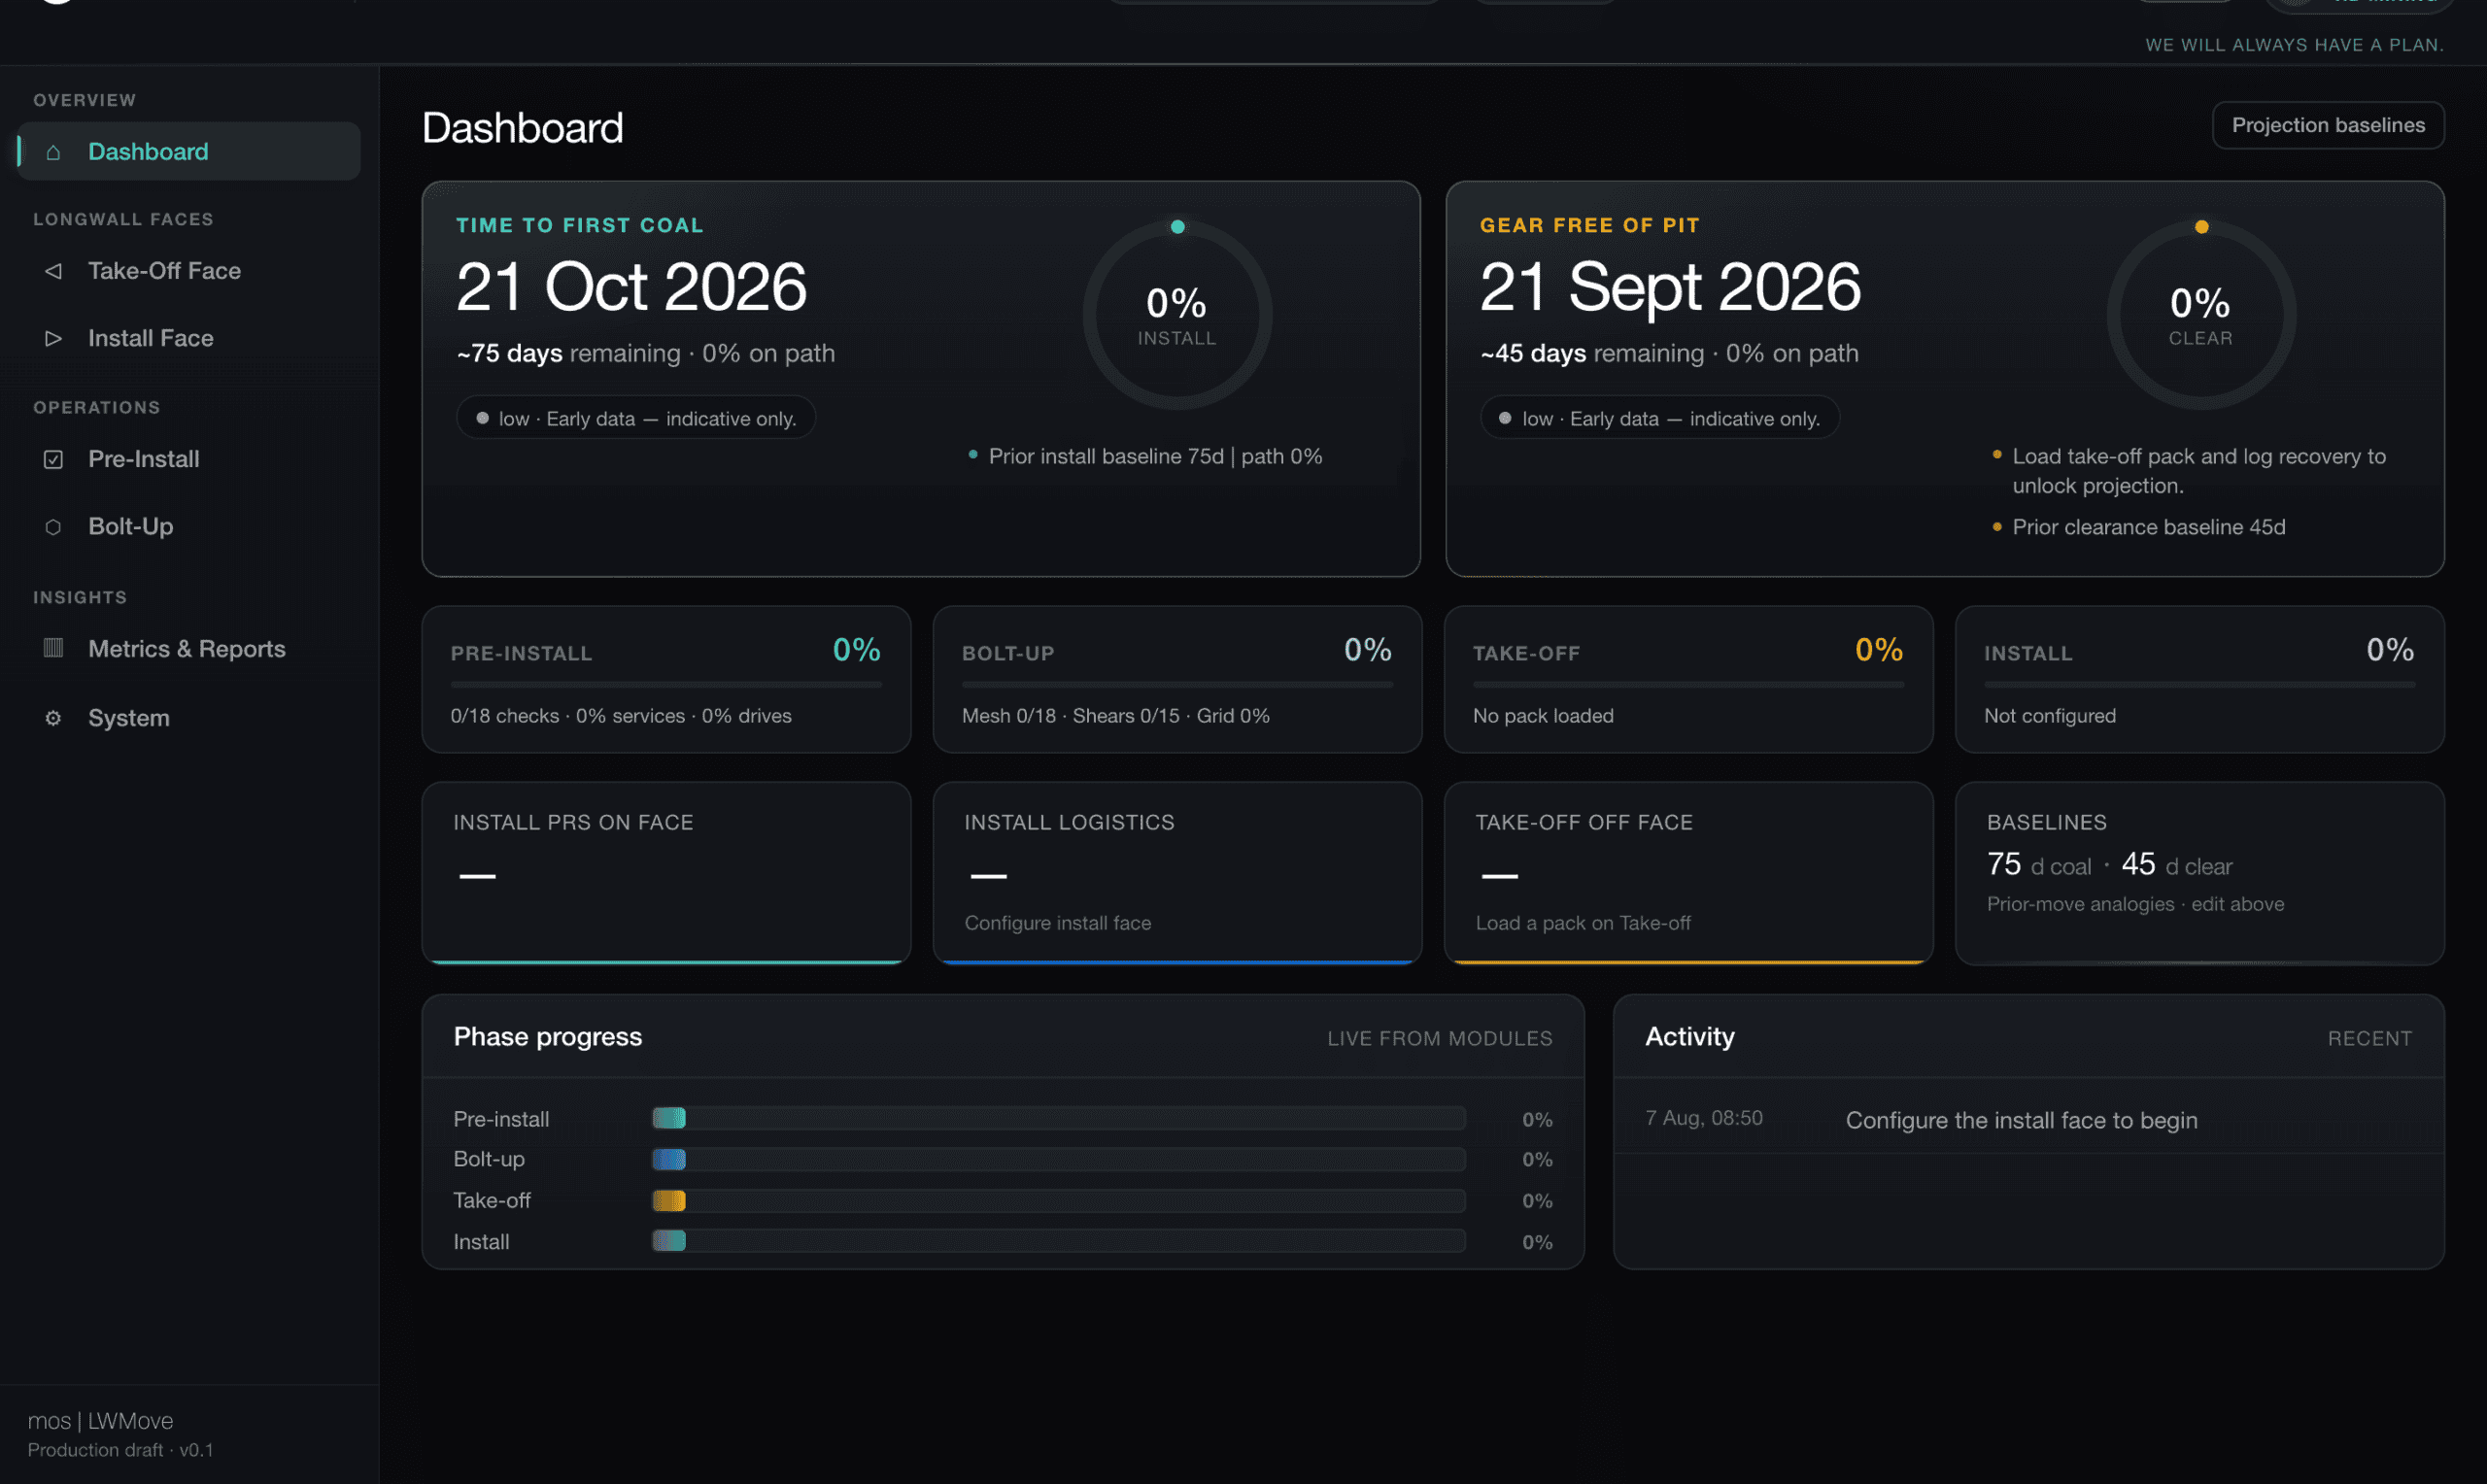Open the Install PRS On Face card

point(666,873)
